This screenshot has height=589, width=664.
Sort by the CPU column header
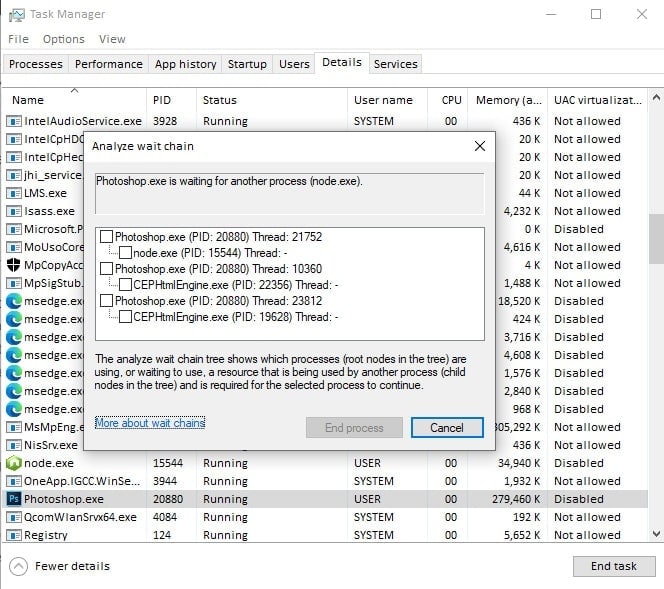pos(448,100)
